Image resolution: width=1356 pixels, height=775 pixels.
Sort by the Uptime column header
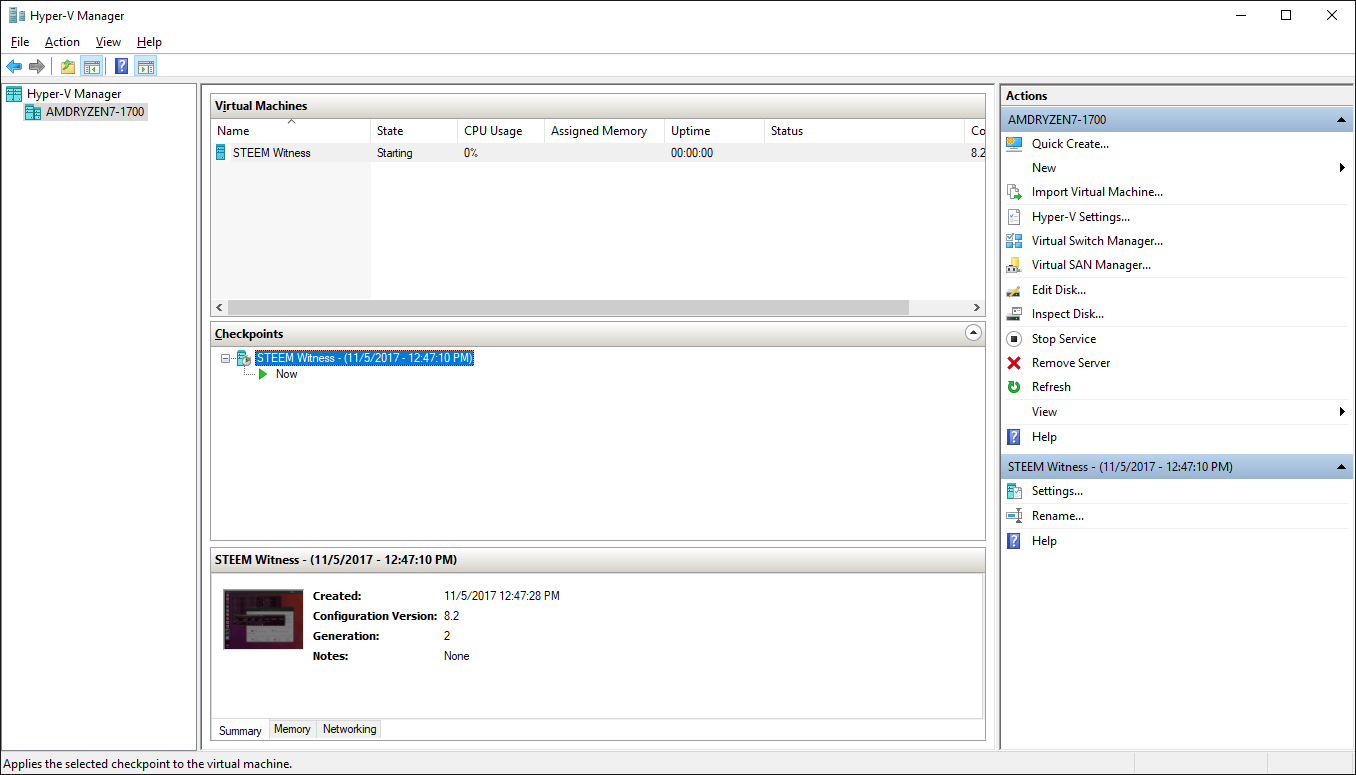click(x=715, y=131)
